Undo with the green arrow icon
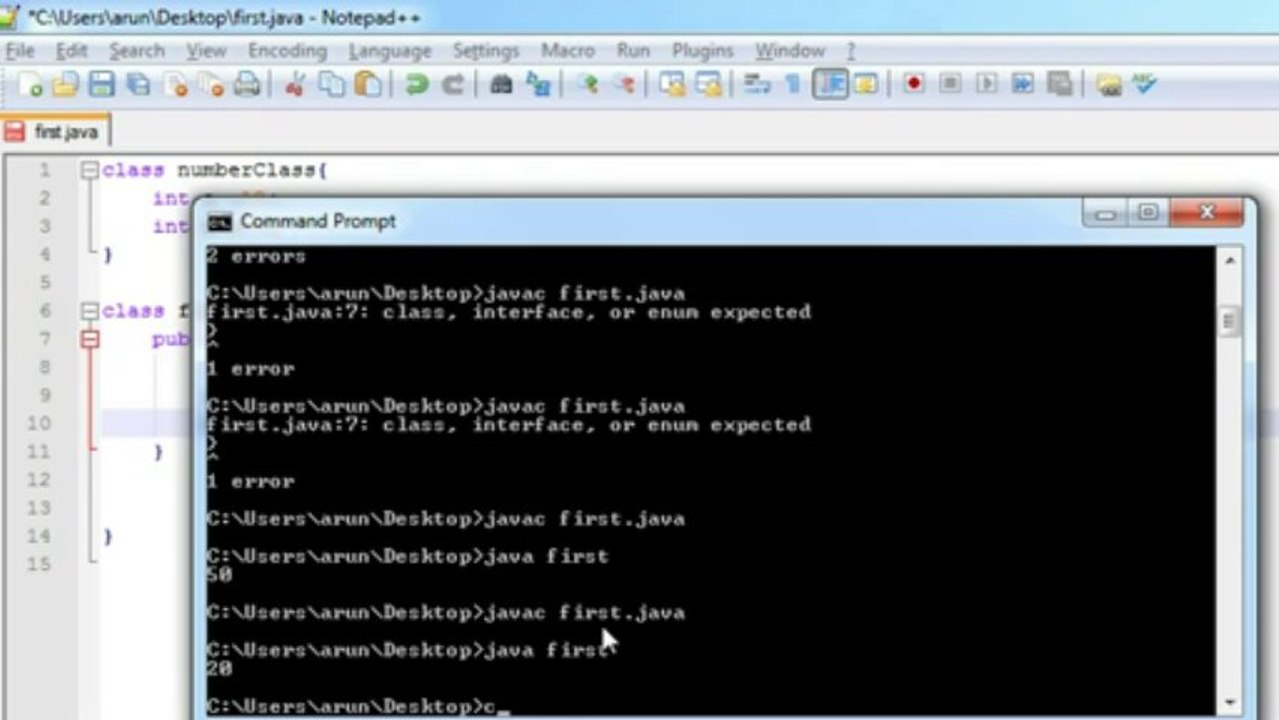The height and width of the screenshot is (720, 1279). (x=416, y=85)
